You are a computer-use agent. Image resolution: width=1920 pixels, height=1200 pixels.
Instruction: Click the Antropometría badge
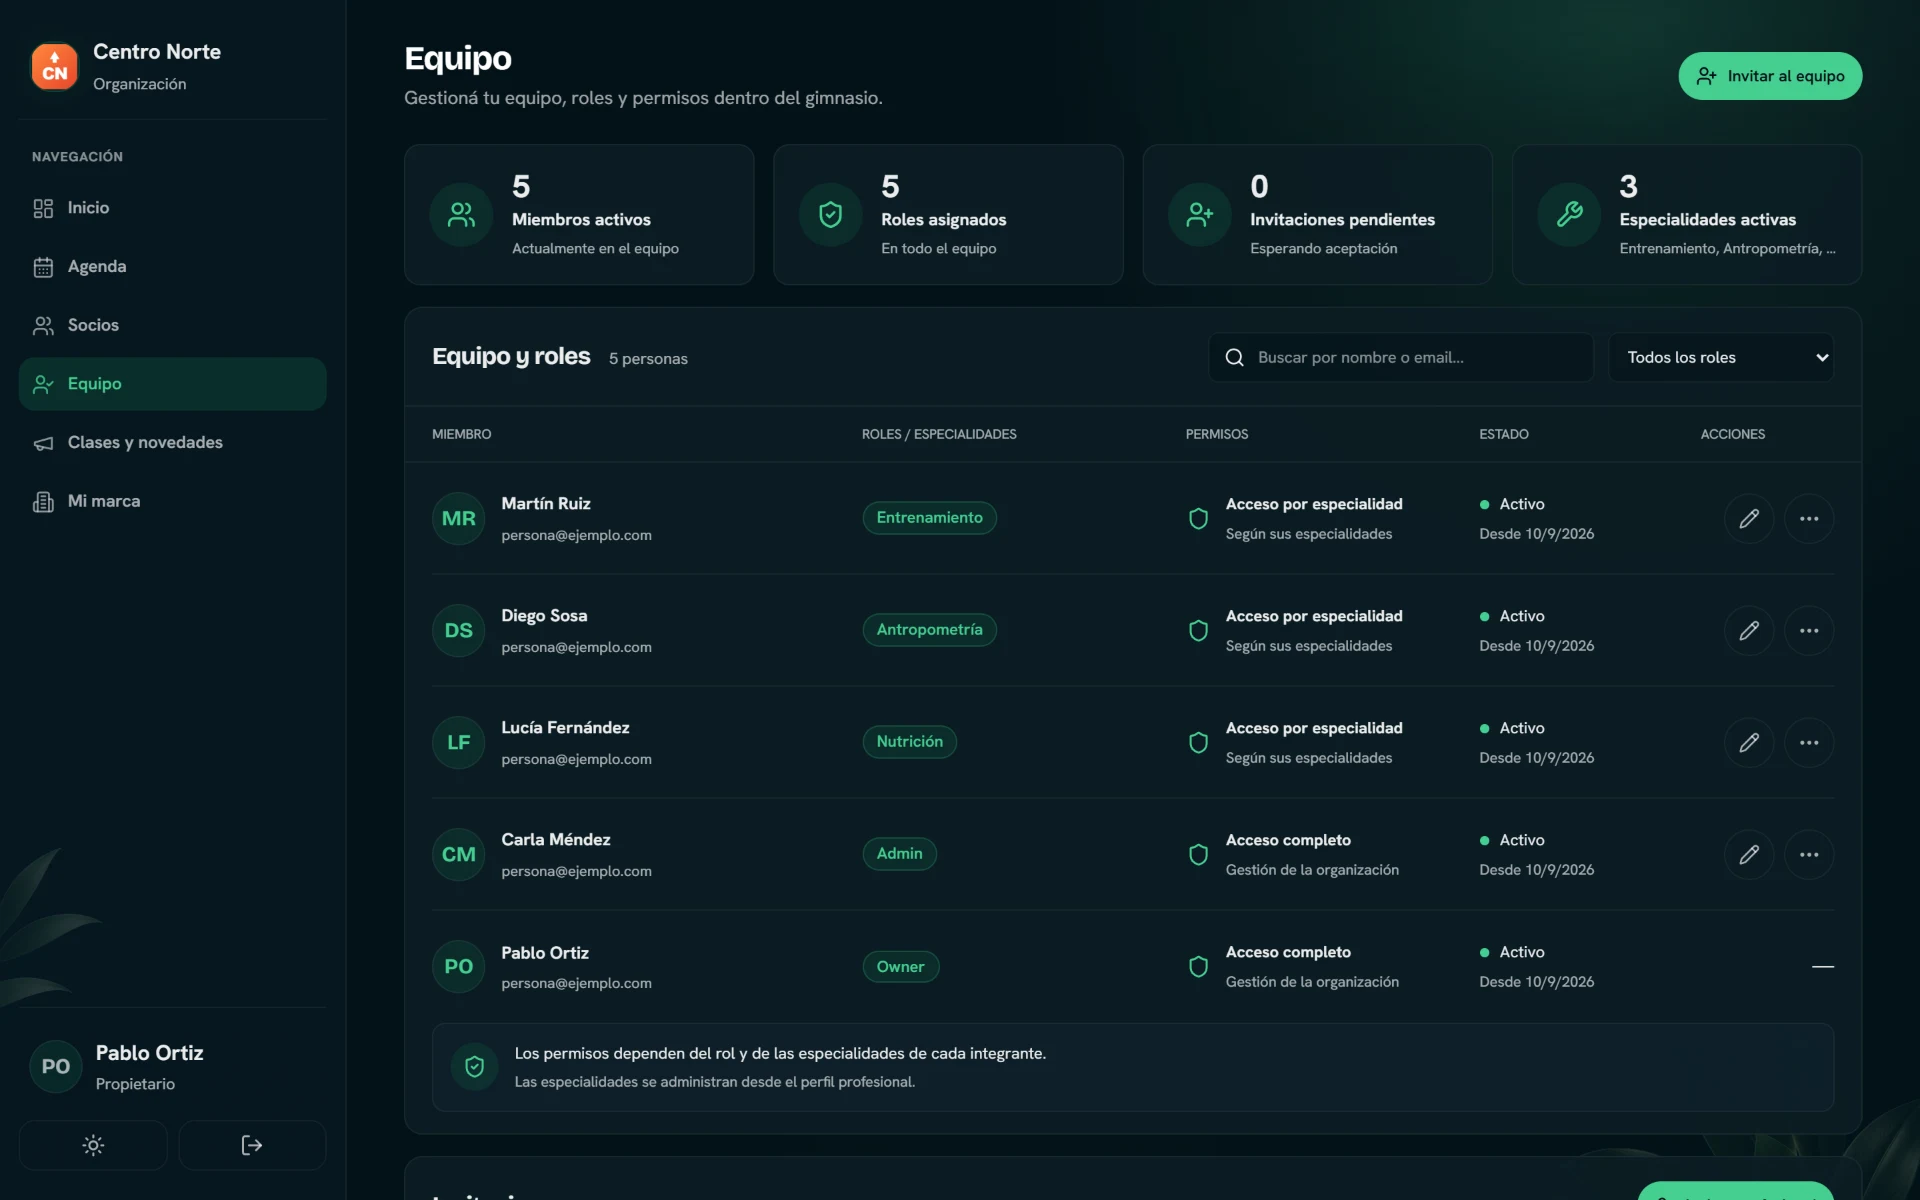click(x=929, y=629)
